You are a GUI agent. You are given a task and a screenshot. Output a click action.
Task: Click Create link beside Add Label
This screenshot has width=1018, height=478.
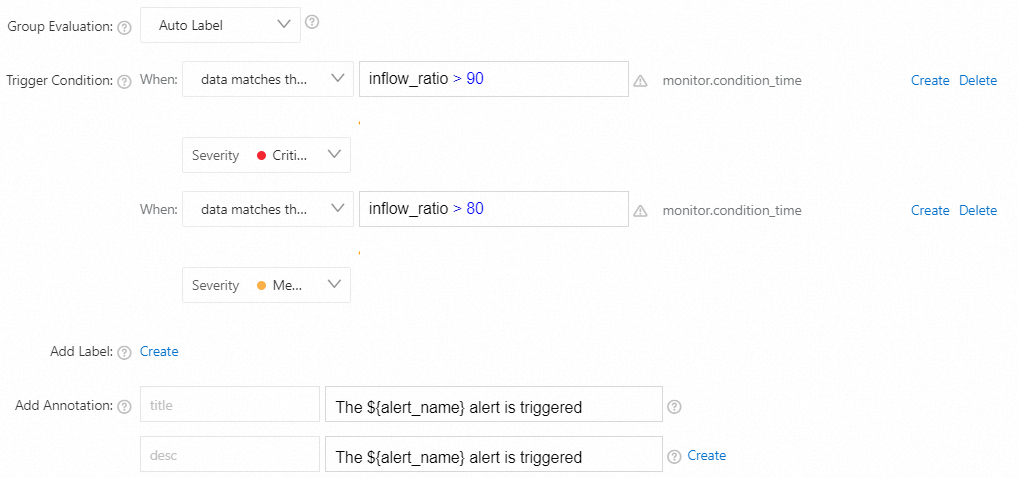click(x=159, y=351)
